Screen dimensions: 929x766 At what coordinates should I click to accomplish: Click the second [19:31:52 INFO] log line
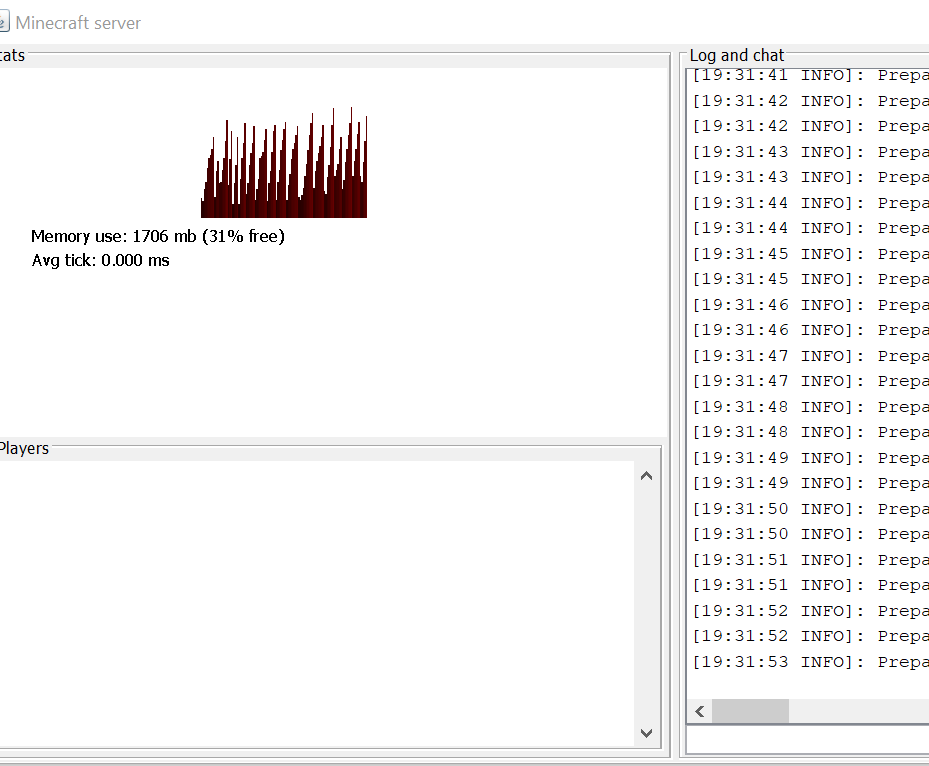pyautogui.click(x=811, y=636)
